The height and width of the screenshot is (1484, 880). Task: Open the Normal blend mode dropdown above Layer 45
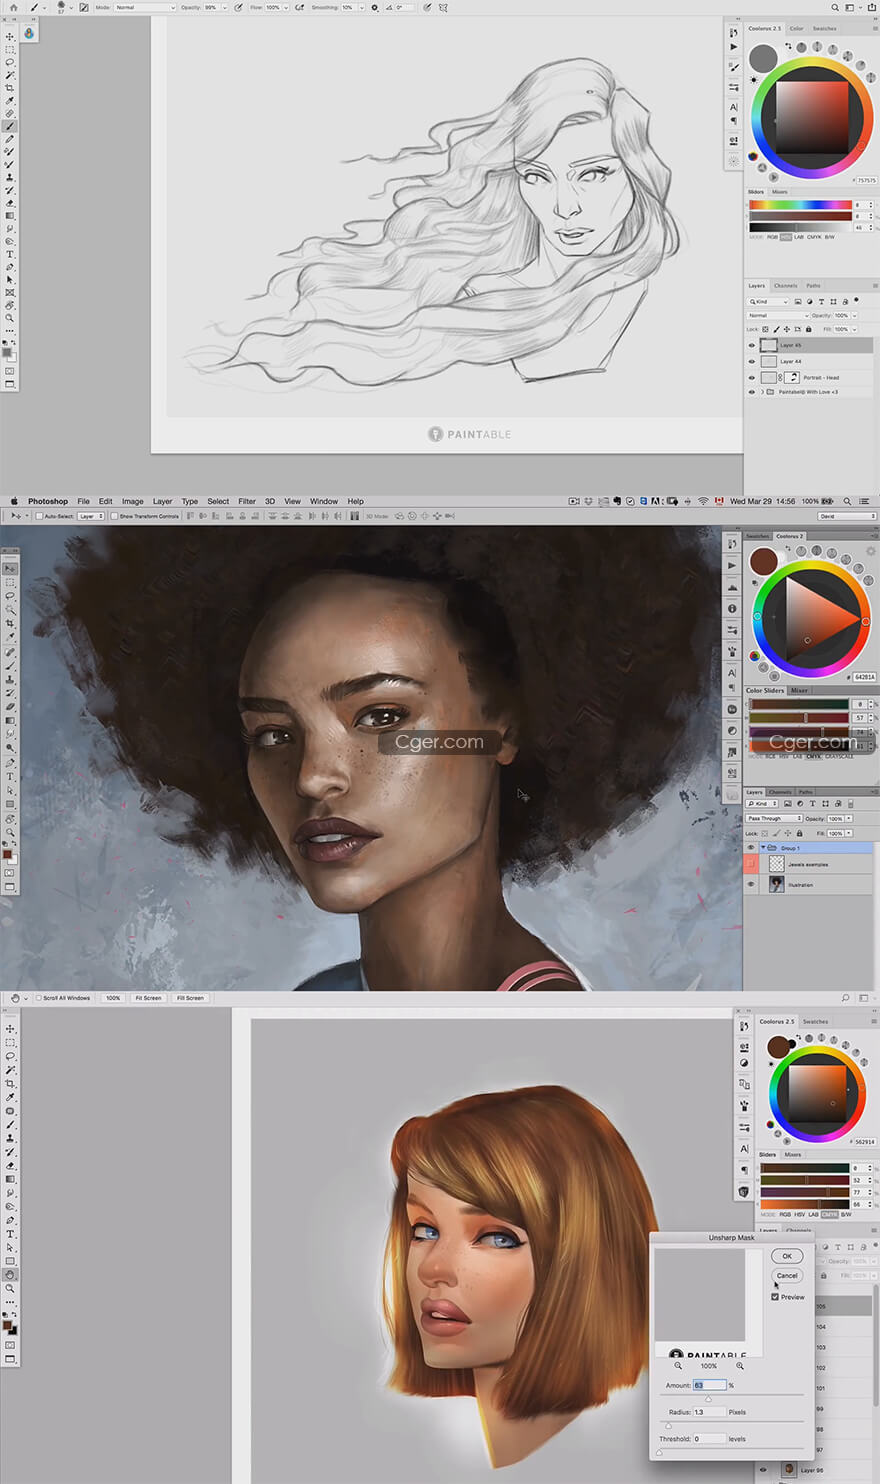point(778,315)
